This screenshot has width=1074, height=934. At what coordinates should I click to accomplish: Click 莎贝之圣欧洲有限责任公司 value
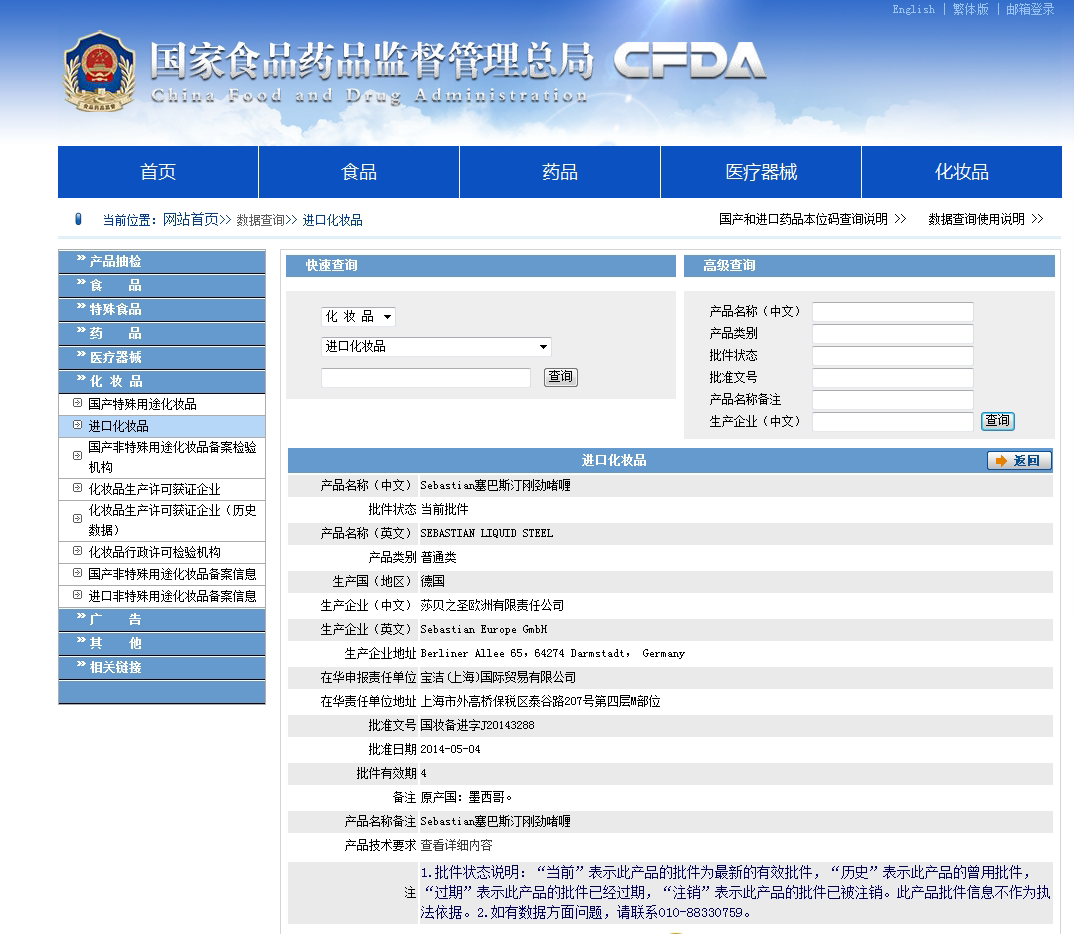492,605
